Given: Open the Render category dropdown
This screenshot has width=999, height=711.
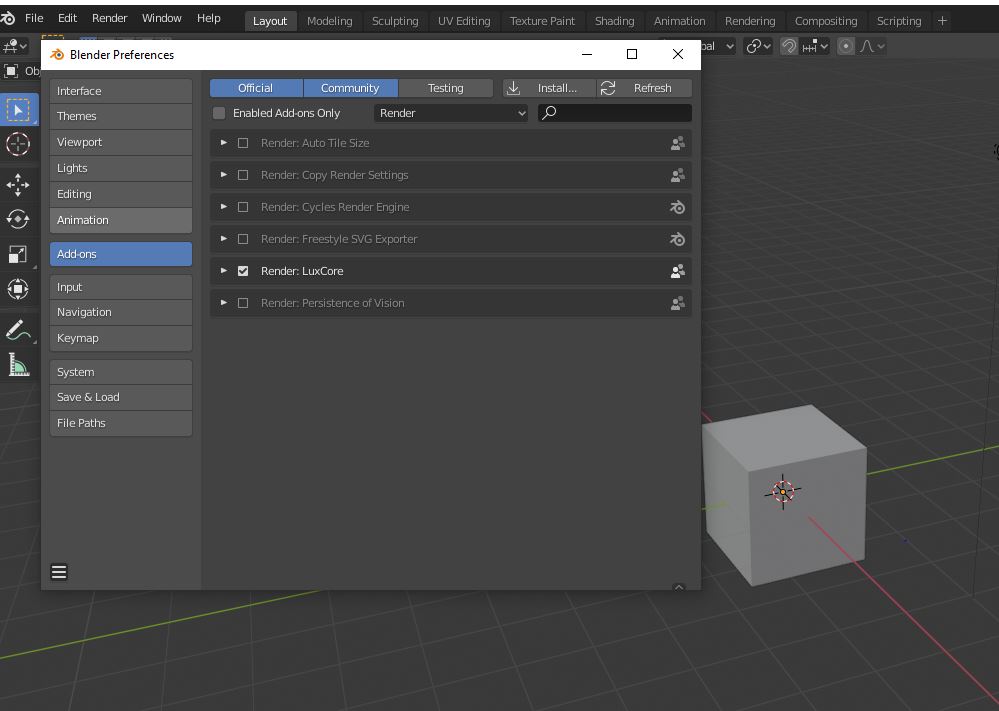Looking at the screenshot, I should coord(451,113).
